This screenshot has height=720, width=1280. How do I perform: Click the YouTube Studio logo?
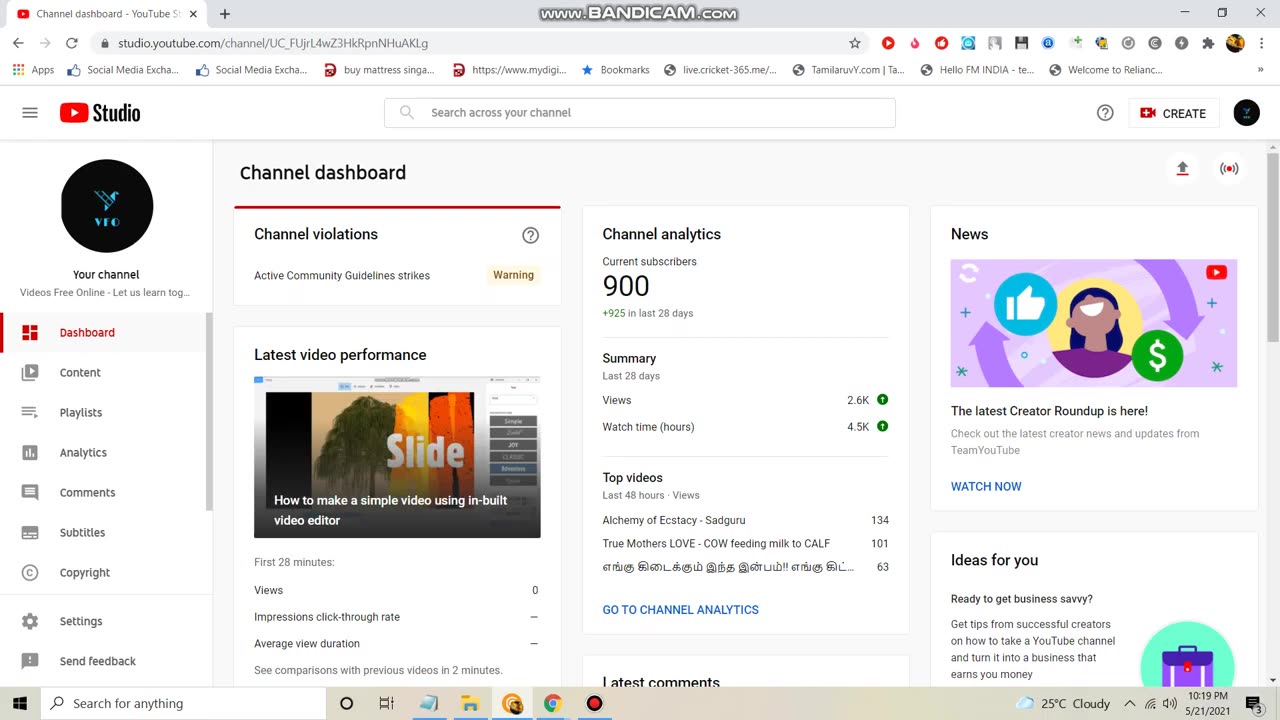click(100, 113)
